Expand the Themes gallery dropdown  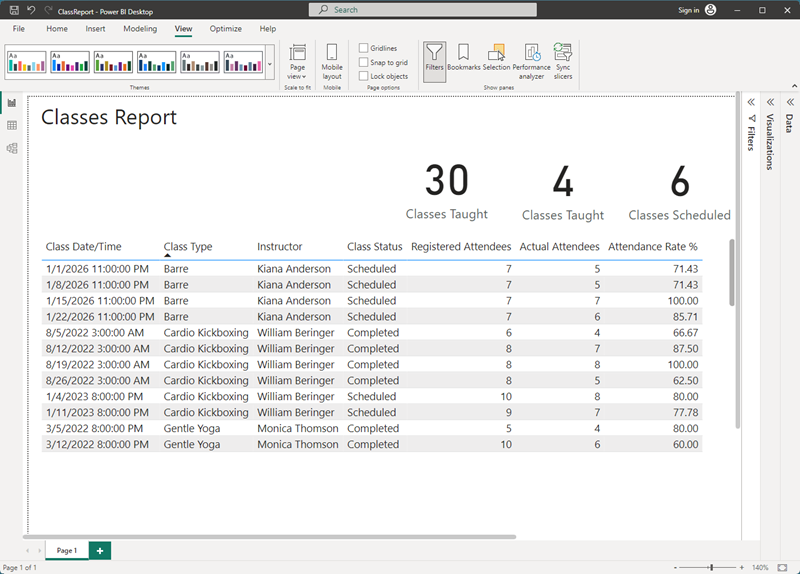pos(270,62)
